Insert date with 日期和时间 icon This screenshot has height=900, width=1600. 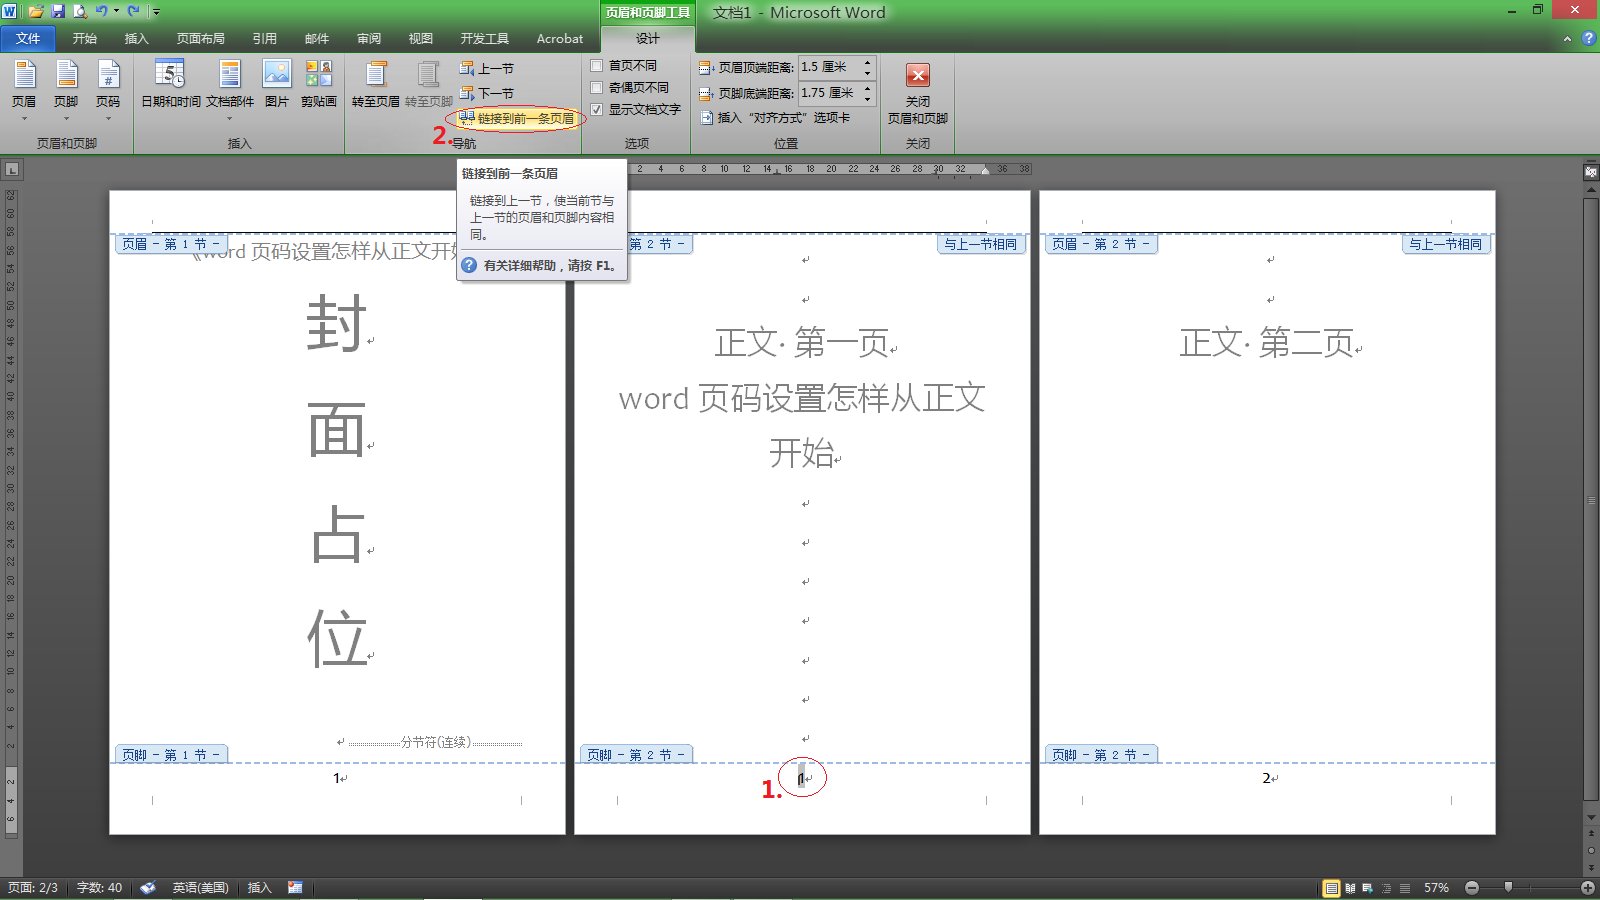170,85
